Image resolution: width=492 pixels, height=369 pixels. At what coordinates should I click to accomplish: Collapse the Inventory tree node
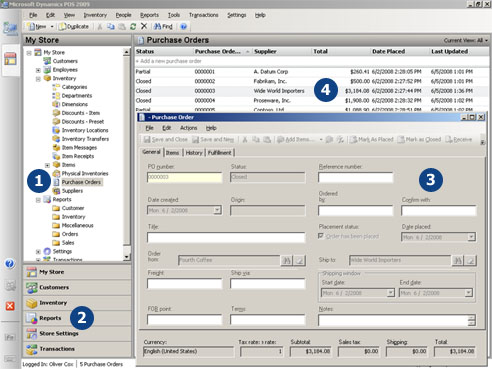tap(38, 79)
